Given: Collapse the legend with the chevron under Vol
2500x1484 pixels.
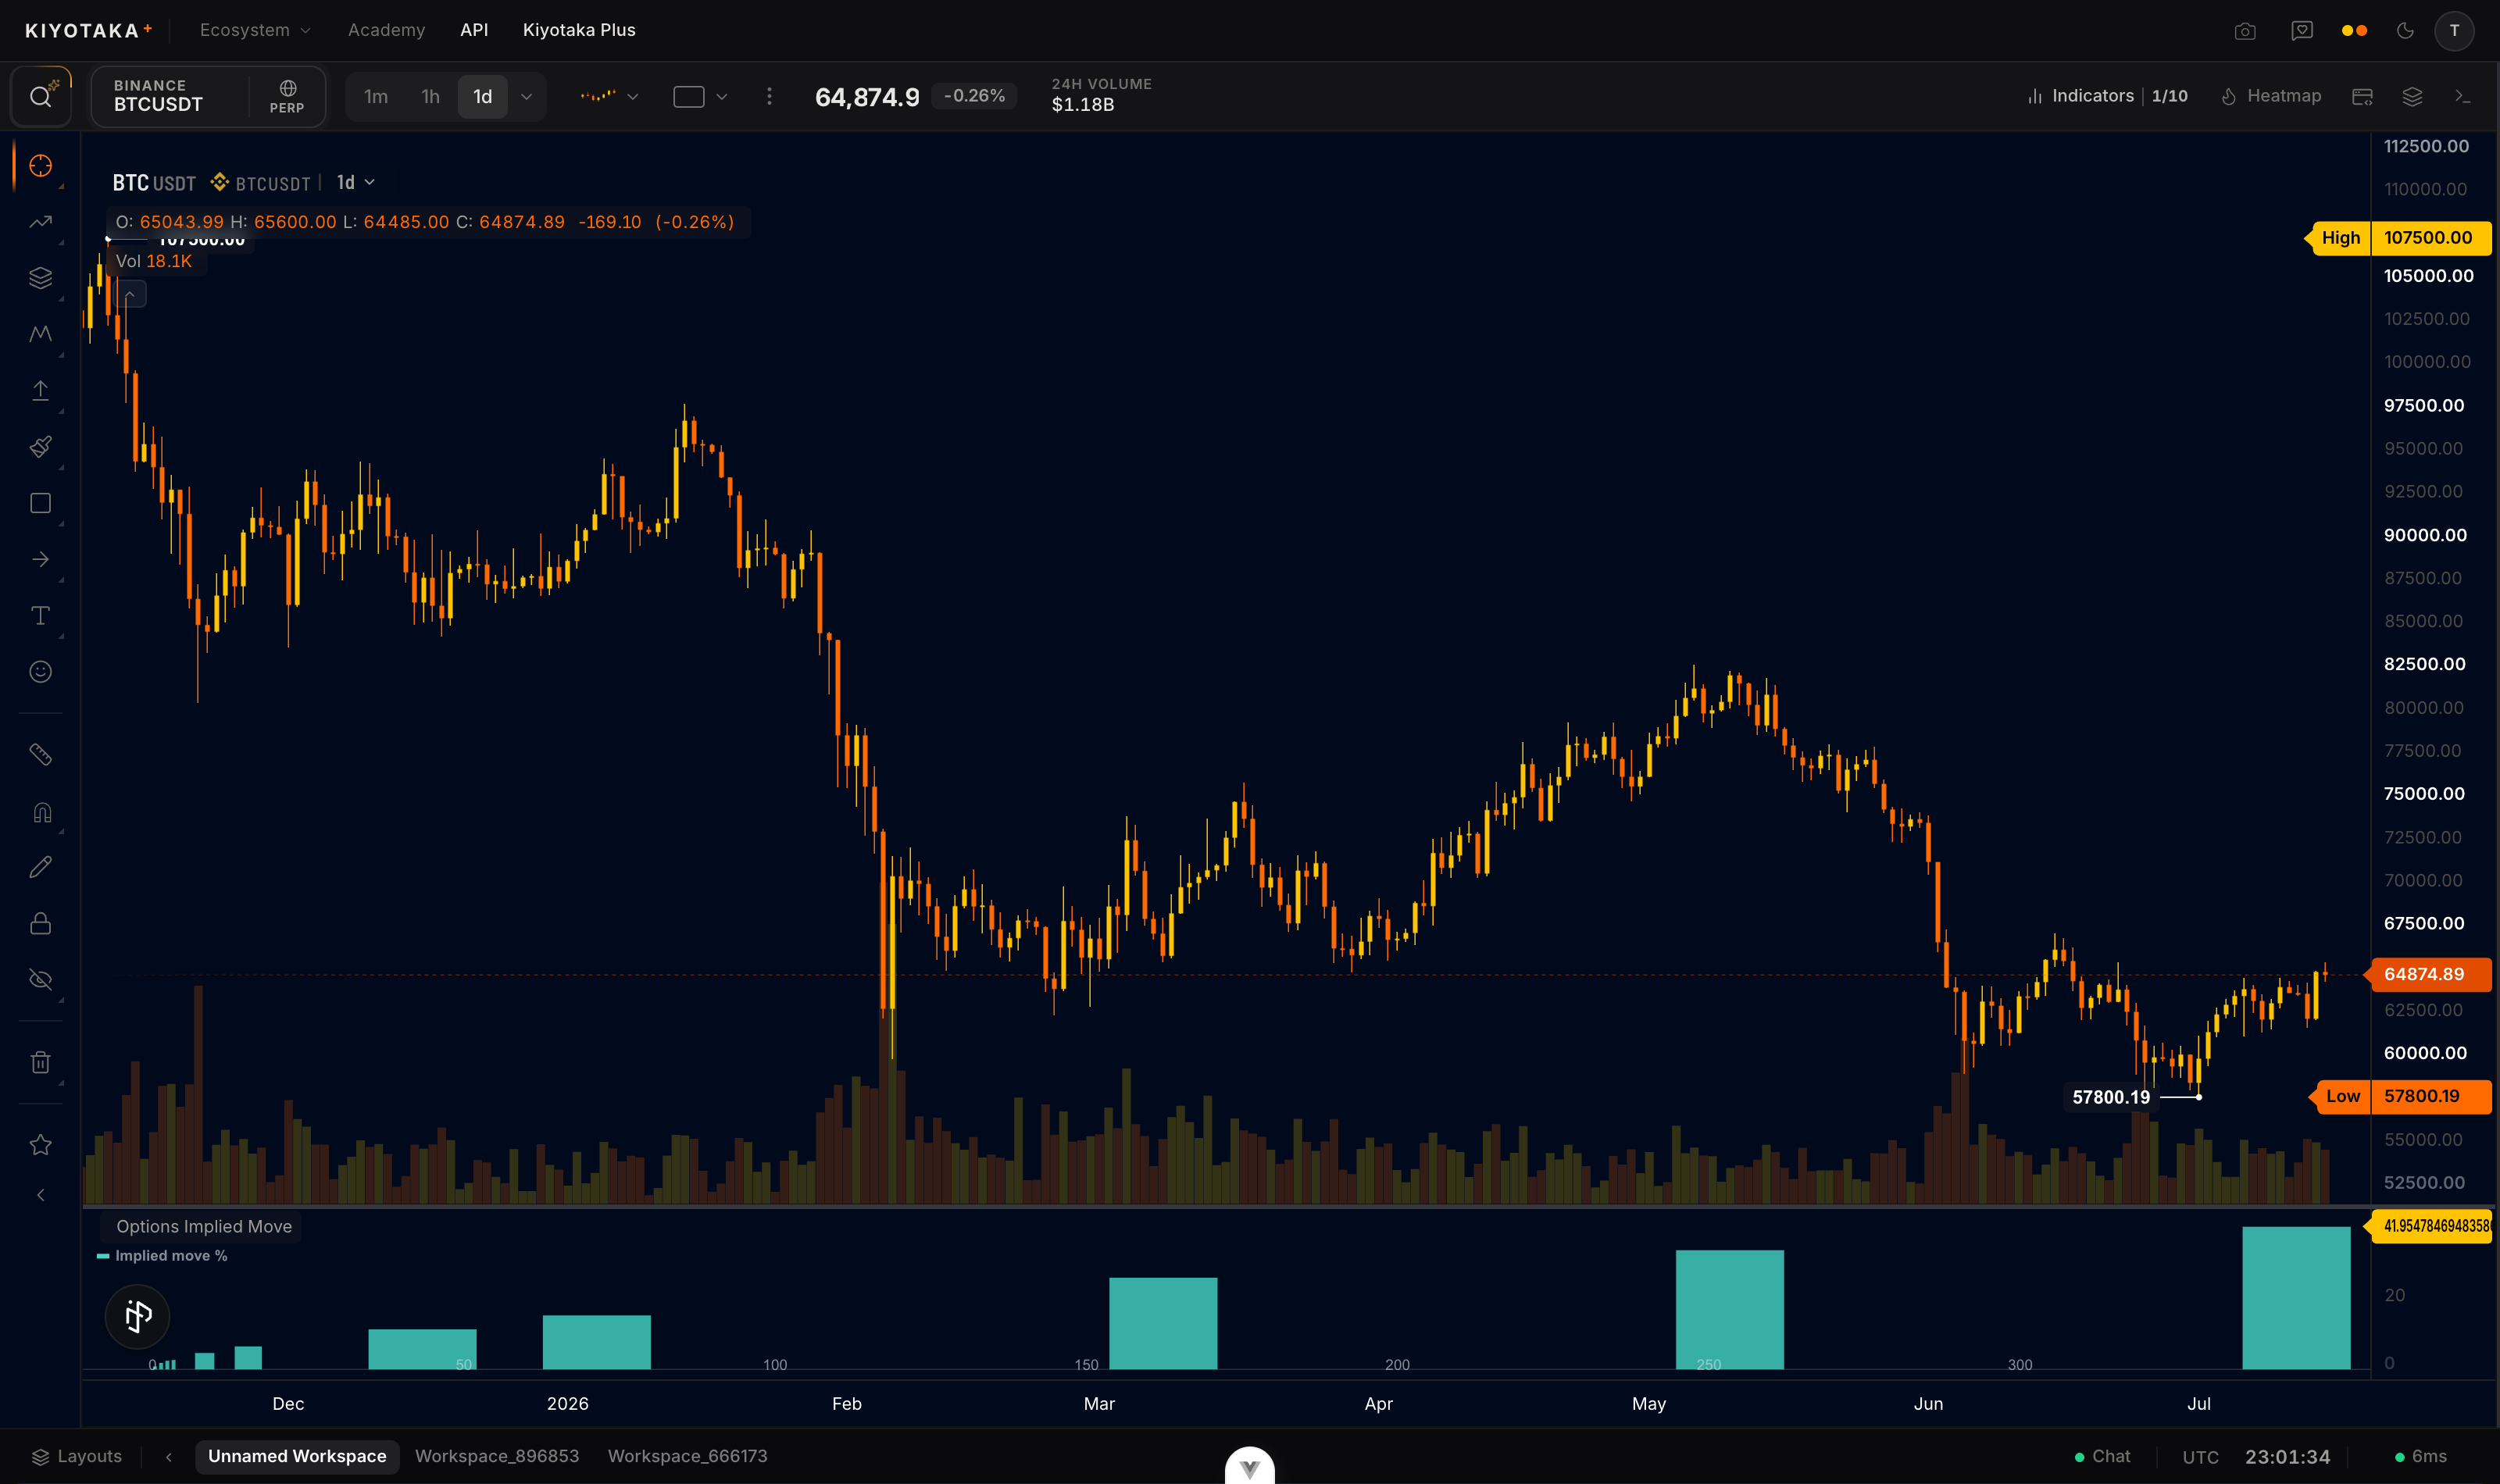Looking at the screenshot, I should tap(130, 294).
